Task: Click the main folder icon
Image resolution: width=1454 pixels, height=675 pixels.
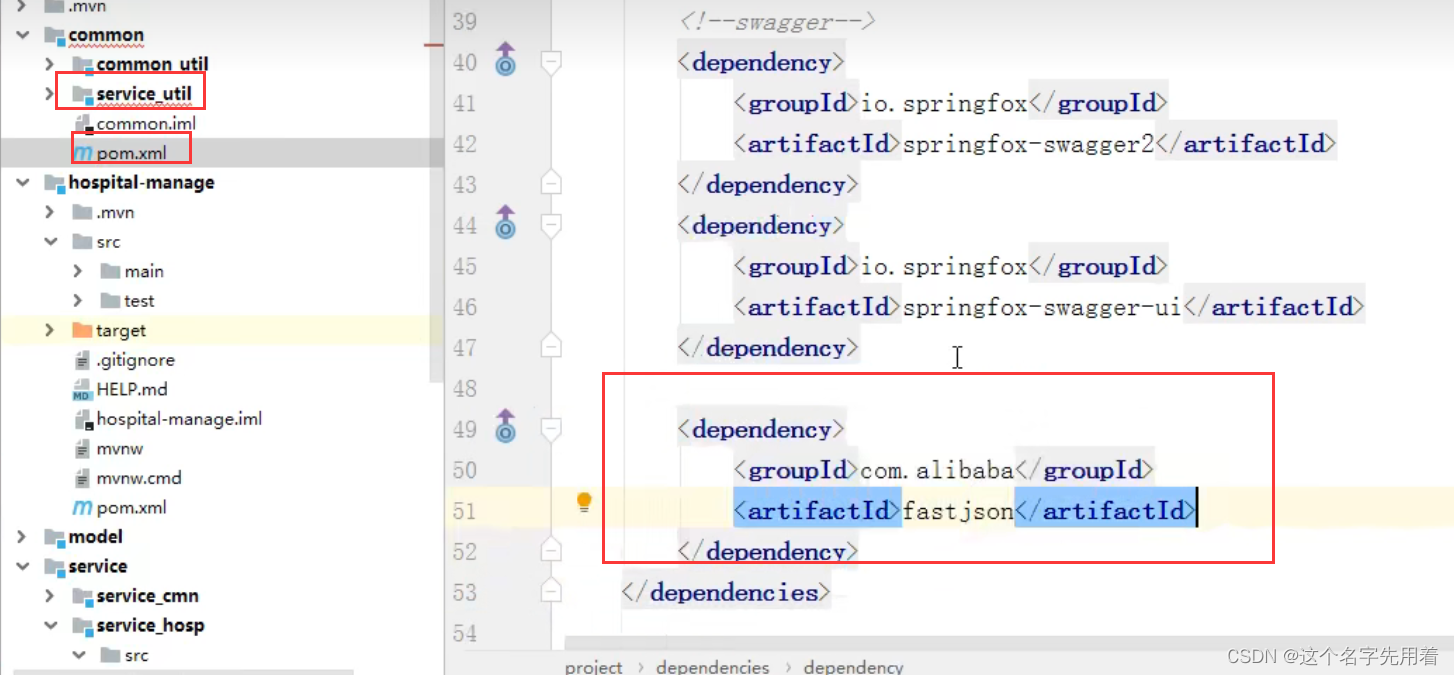Action: [110, 271]
